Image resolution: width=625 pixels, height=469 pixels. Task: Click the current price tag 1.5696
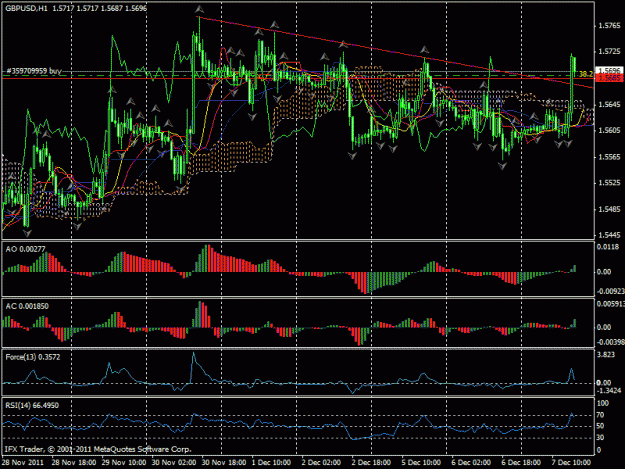pyautogui.click(x=609, y=71)
